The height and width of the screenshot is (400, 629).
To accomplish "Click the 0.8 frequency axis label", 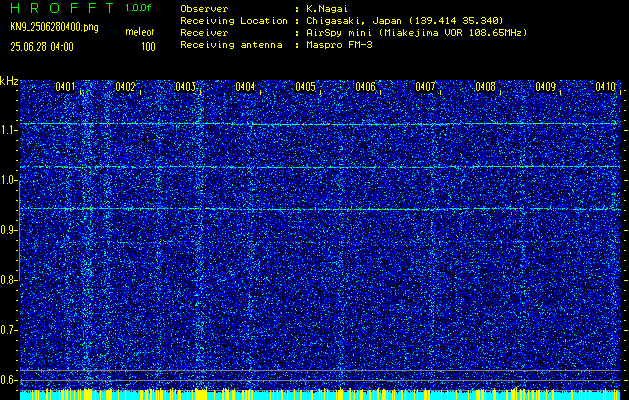I will (7, 280).
